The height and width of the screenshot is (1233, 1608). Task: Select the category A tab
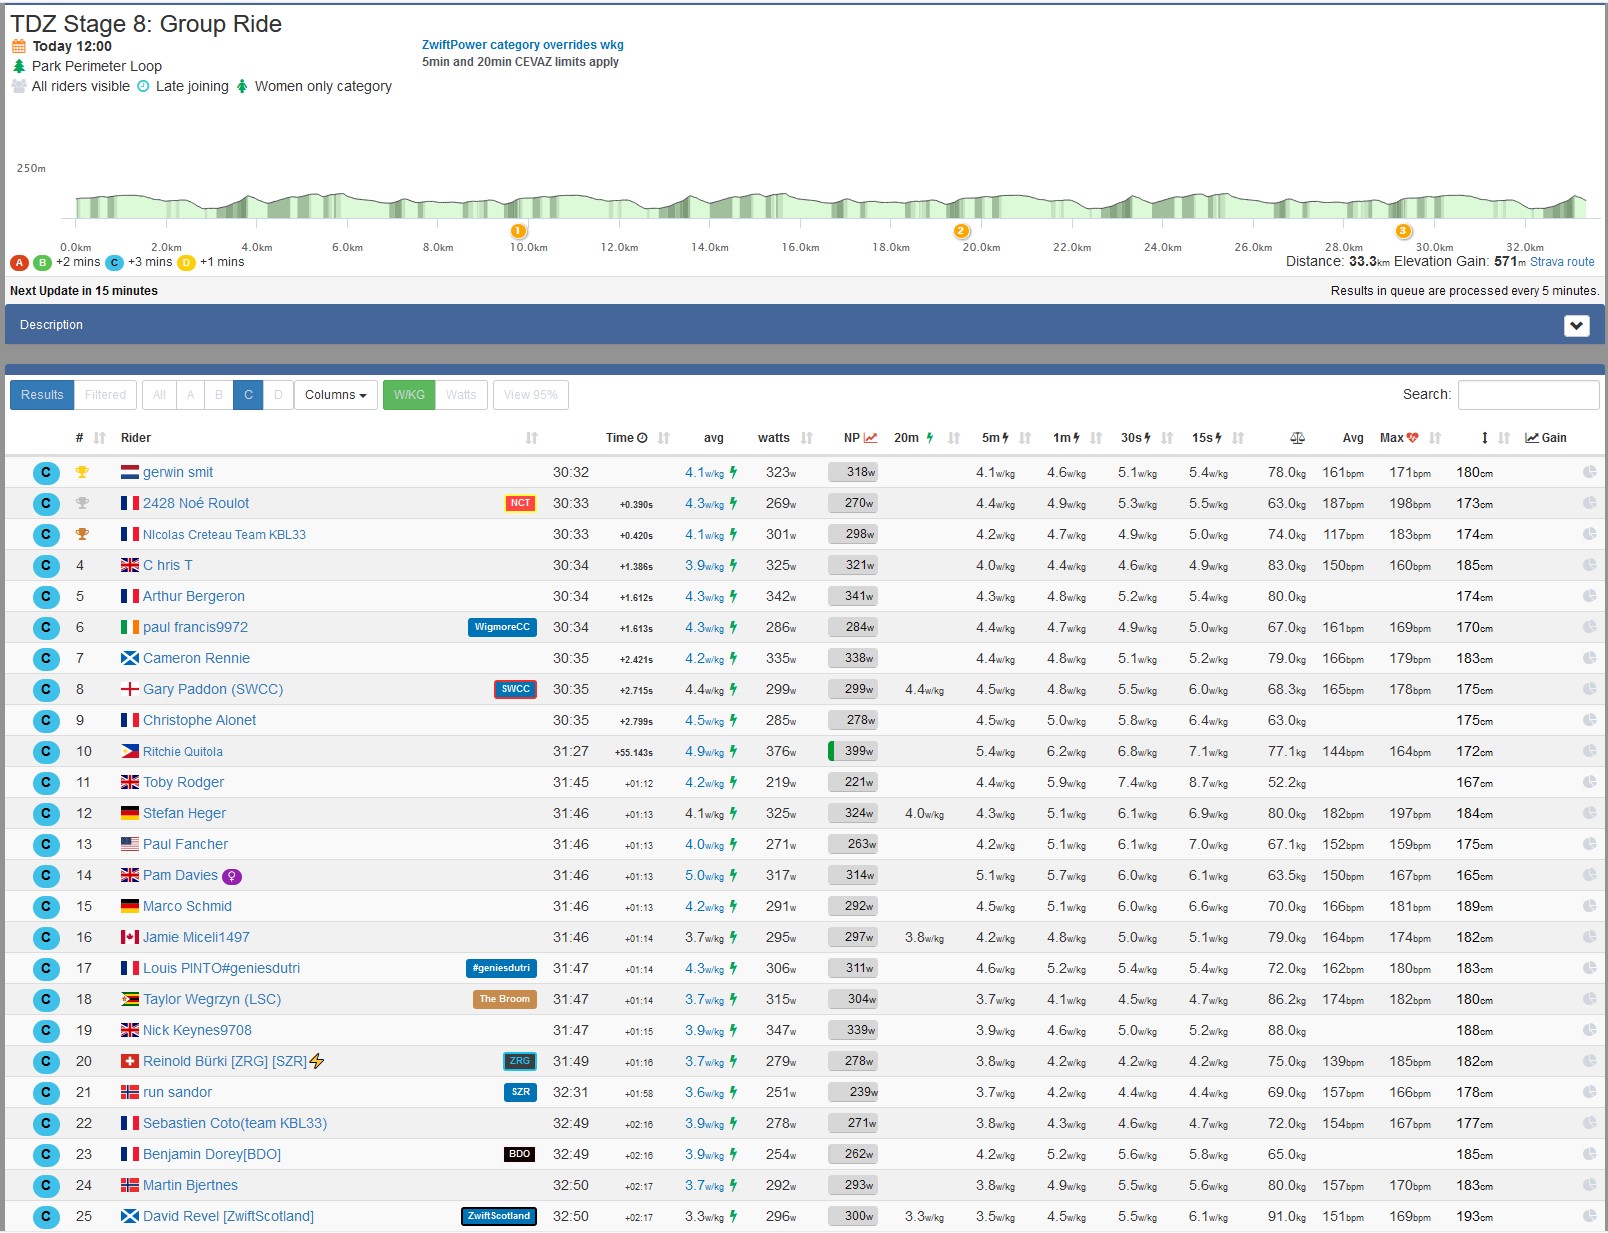(191, 395)
